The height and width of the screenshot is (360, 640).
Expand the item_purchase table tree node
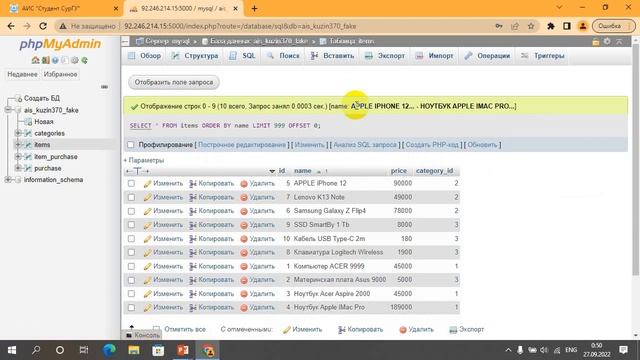pos(18,156)
